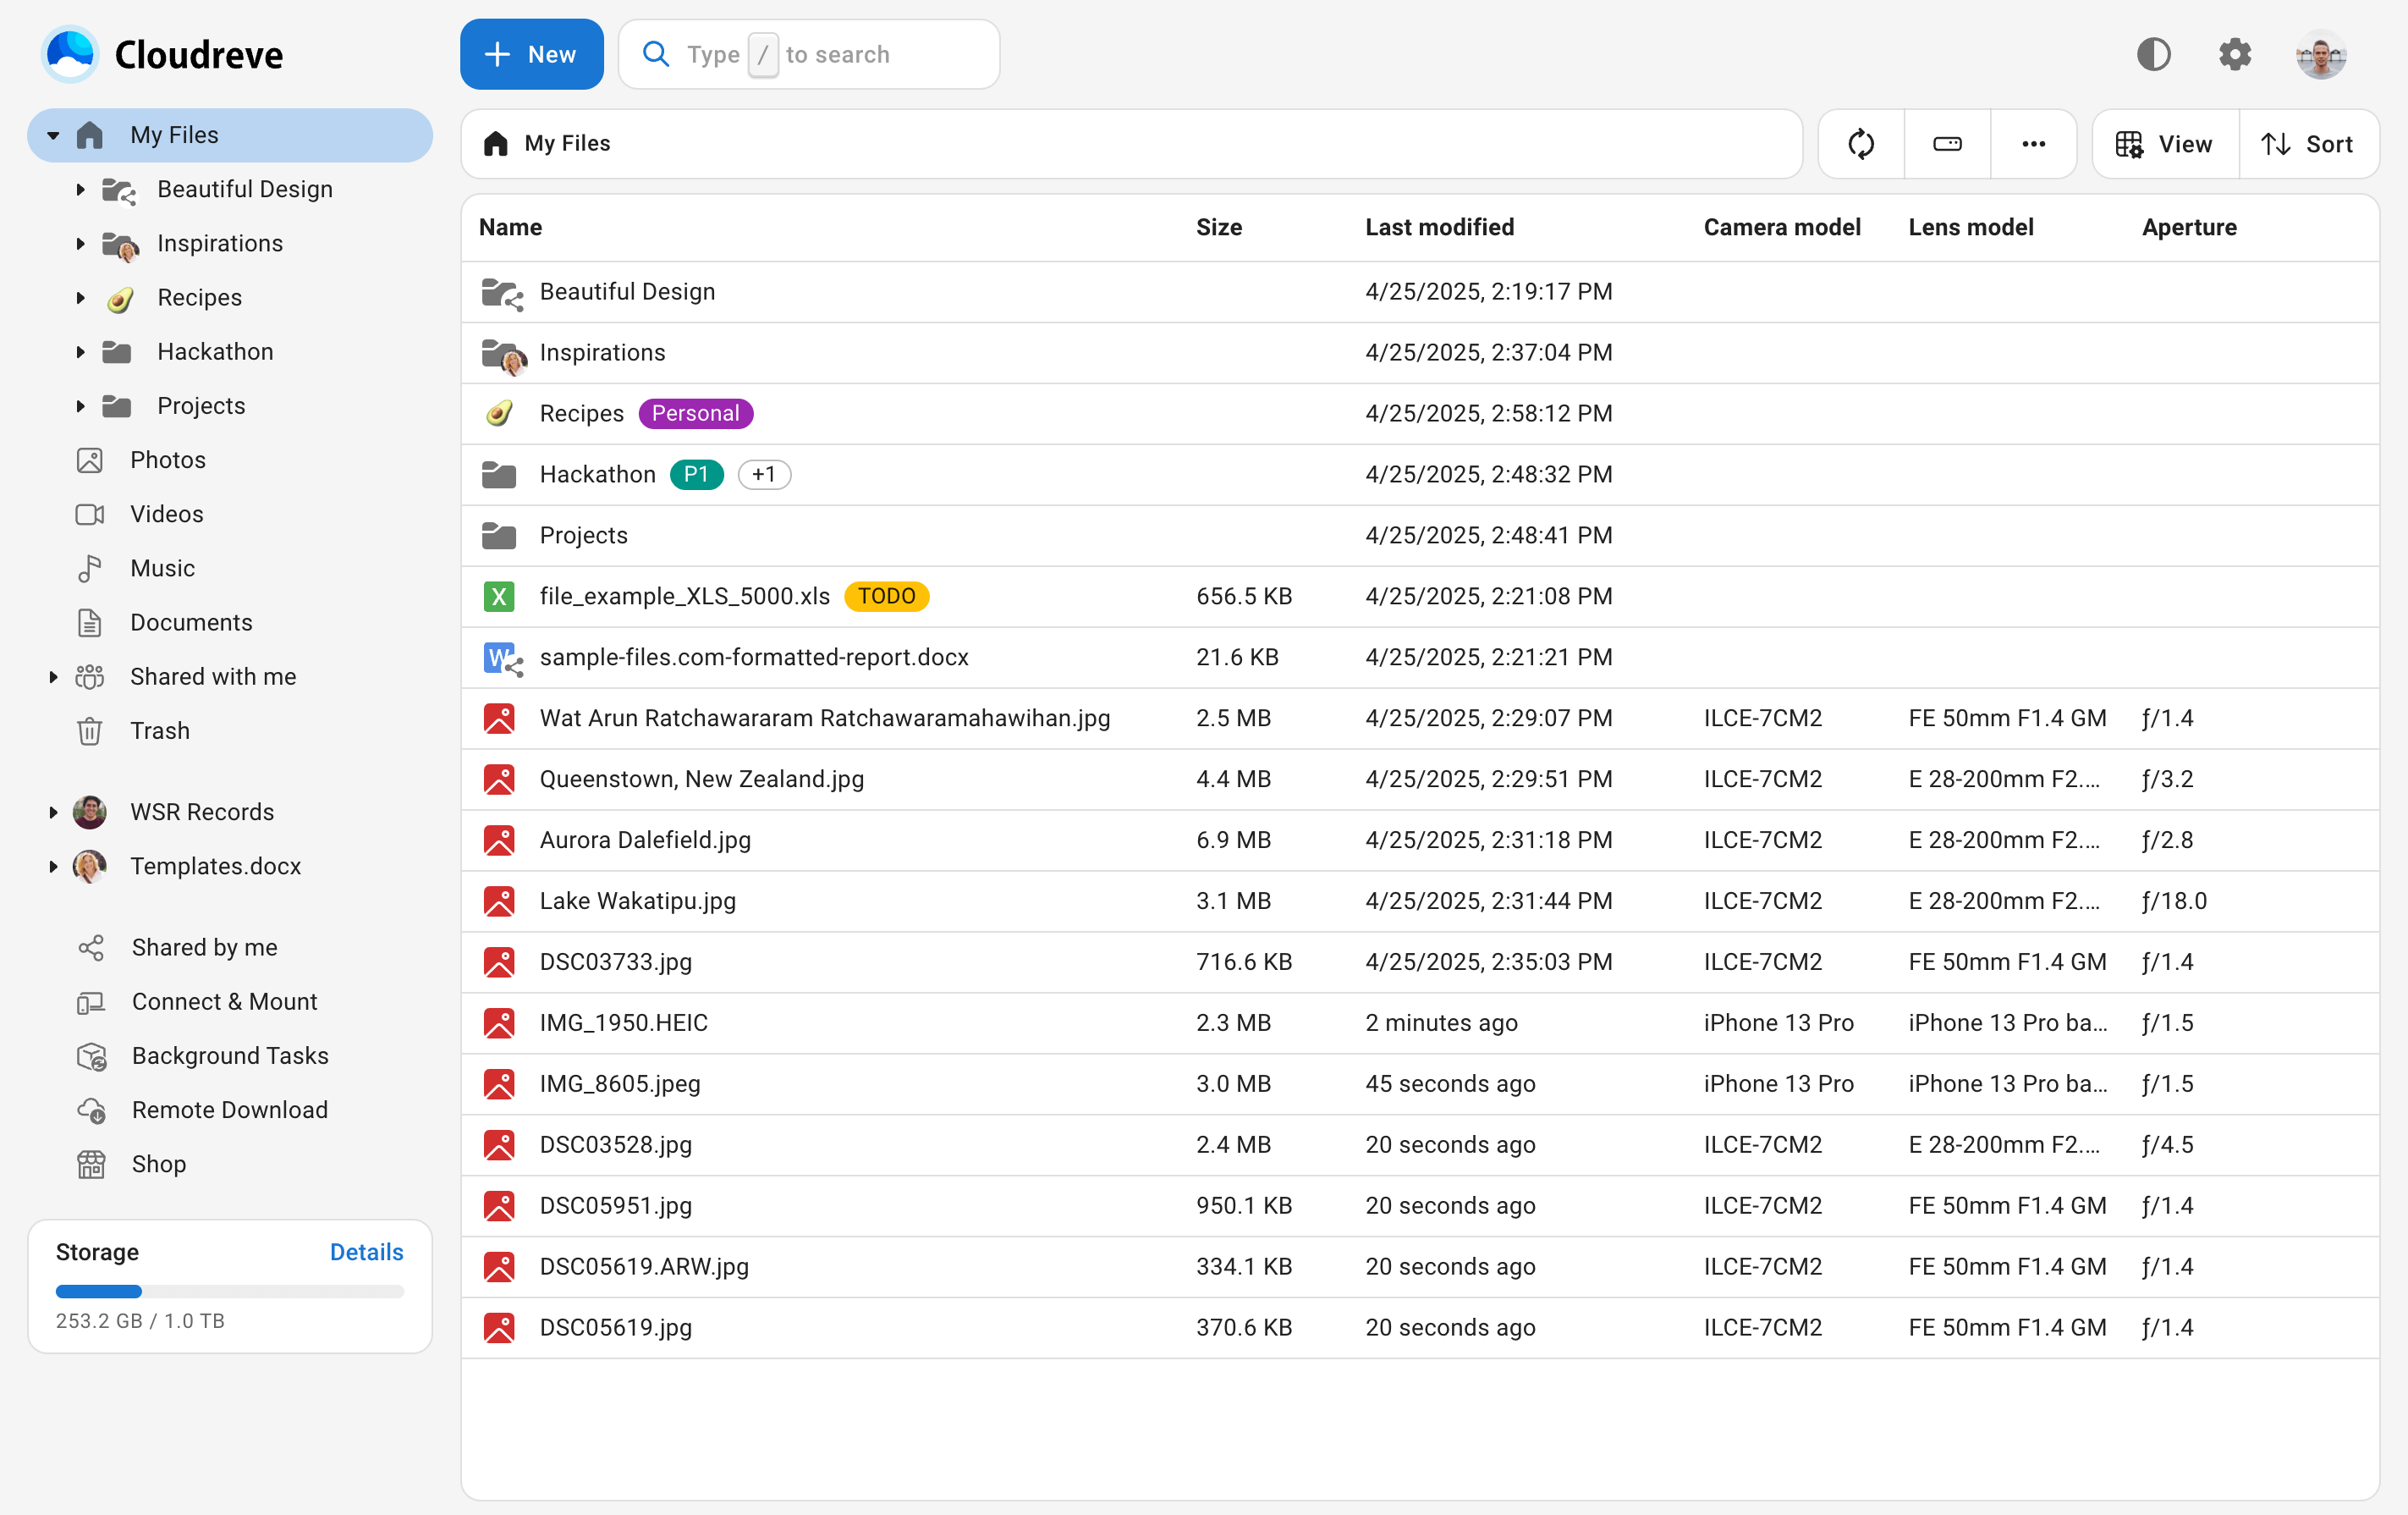The width and height of the screenshot is (2408, 1515).
Task: Open Remote Download in sidebar
Action: coord(229,1109)
